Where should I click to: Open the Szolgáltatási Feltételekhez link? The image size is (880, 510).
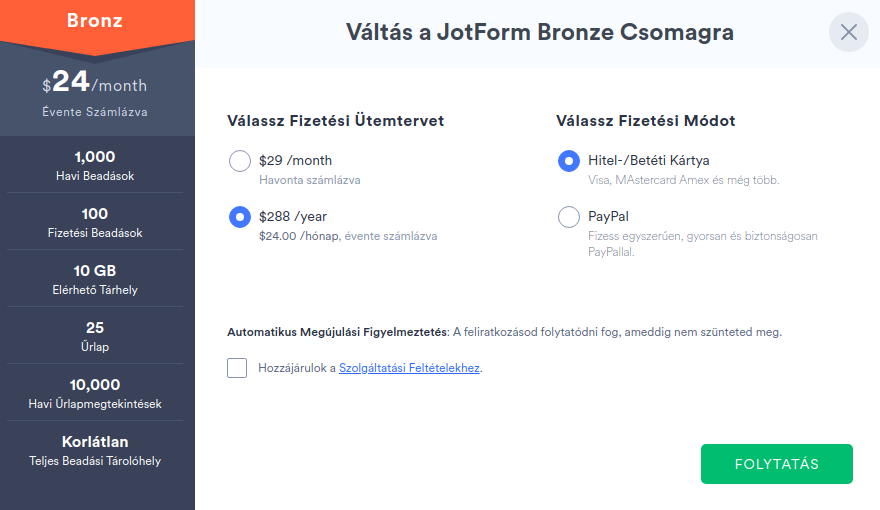click(409, 368)
